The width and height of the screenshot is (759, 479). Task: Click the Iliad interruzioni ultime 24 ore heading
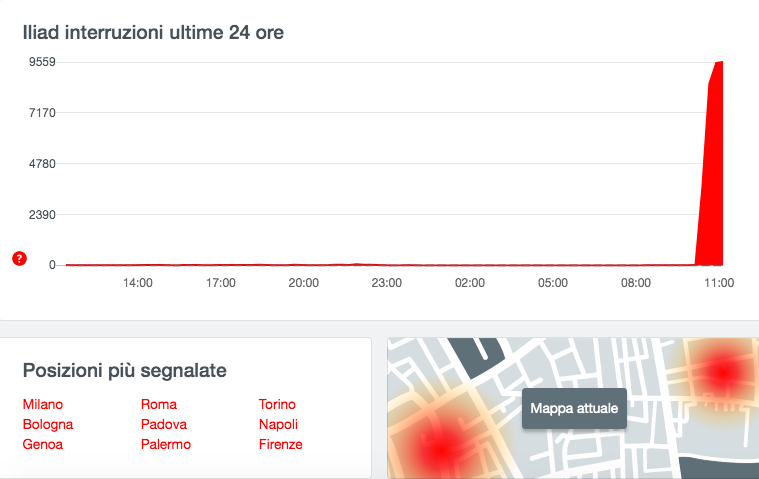[153, 32]
